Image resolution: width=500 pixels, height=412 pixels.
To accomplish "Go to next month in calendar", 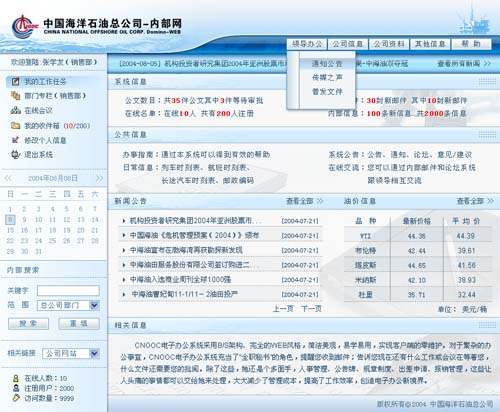I will [x=99, y=178].
